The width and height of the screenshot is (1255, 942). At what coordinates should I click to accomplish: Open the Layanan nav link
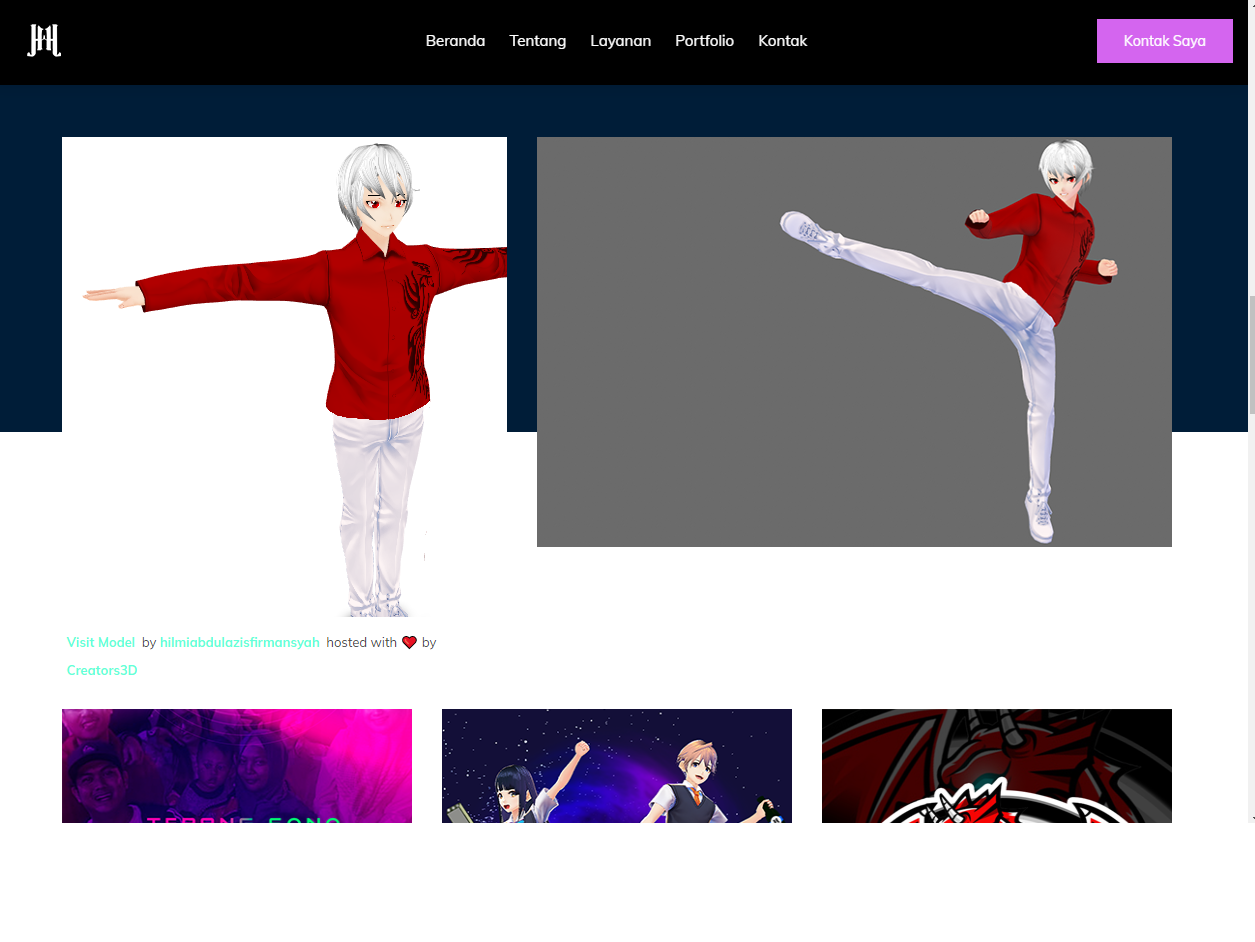coord(620,41)
